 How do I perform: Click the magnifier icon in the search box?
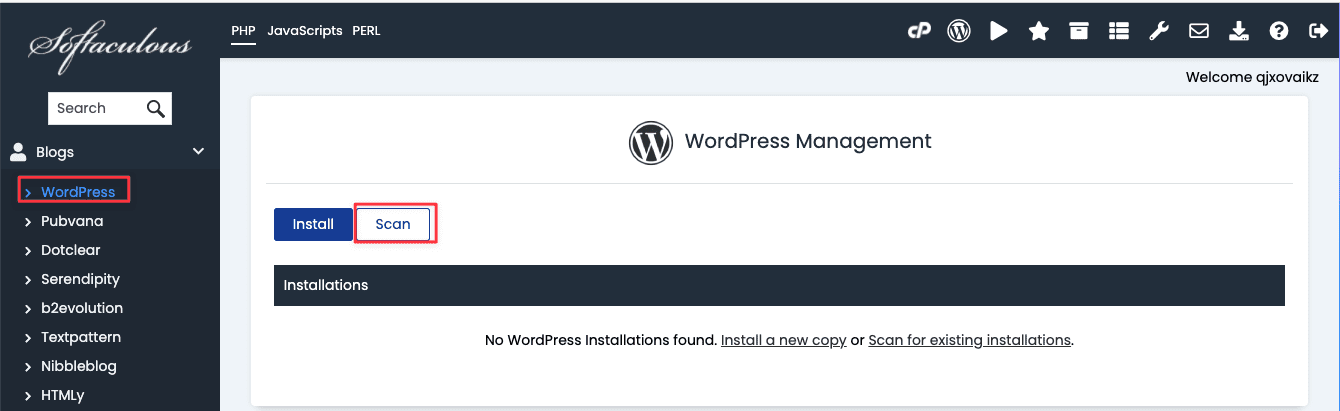click(x=156, y=108)
